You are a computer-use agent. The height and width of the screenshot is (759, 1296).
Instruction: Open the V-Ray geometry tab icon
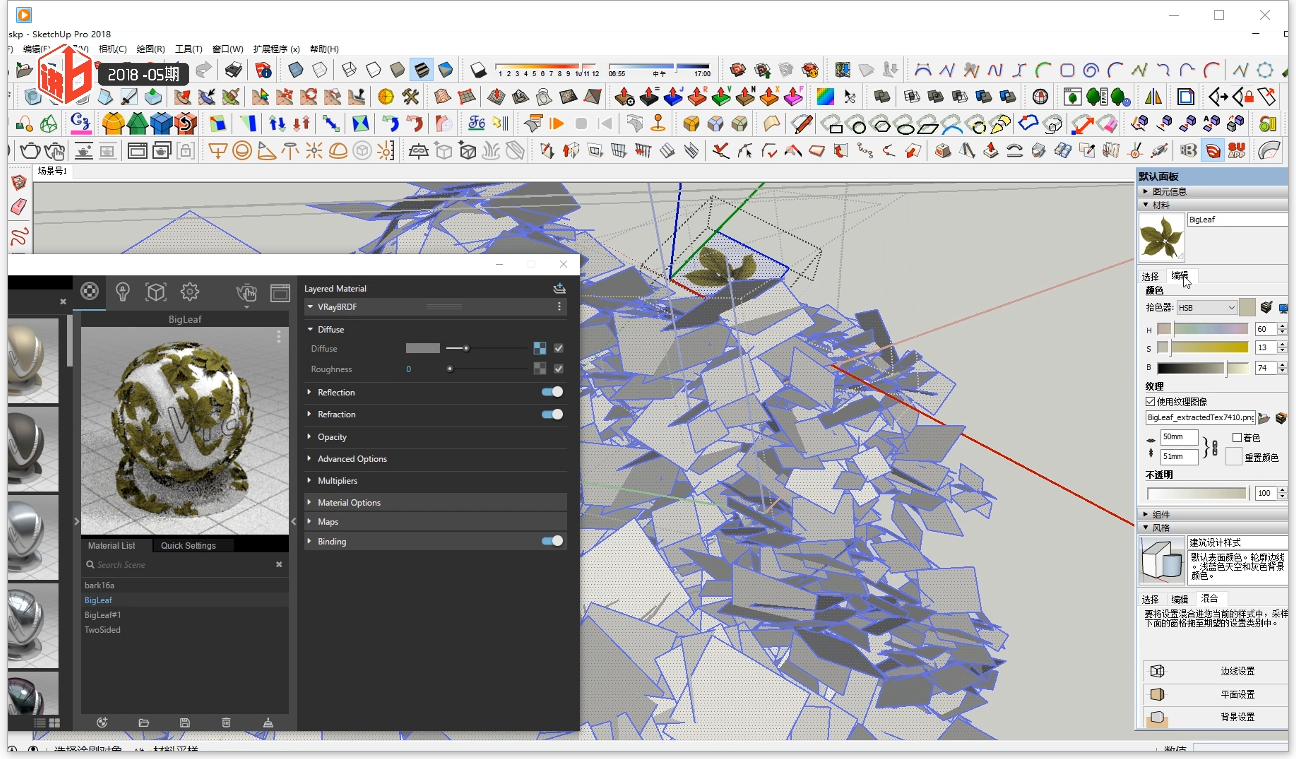[155, 291]
